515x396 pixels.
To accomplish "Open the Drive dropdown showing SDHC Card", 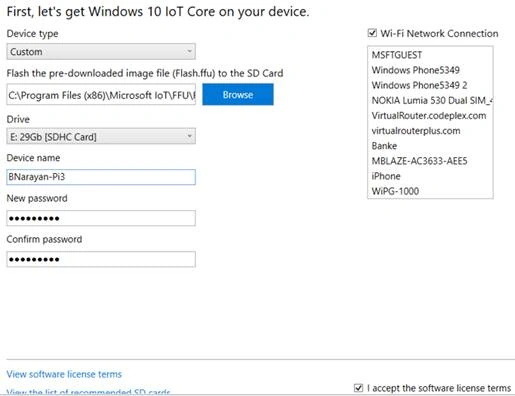I will tap(101, 136).
